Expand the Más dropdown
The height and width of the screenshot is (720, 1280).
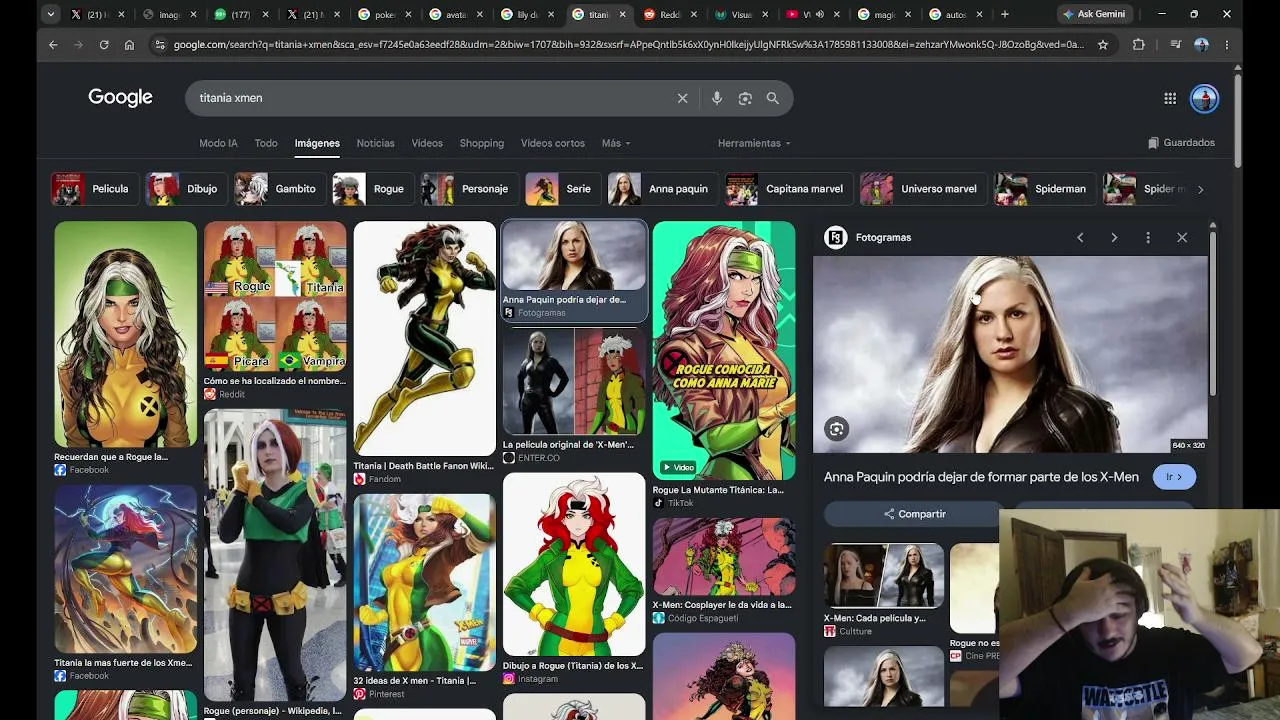616,143
